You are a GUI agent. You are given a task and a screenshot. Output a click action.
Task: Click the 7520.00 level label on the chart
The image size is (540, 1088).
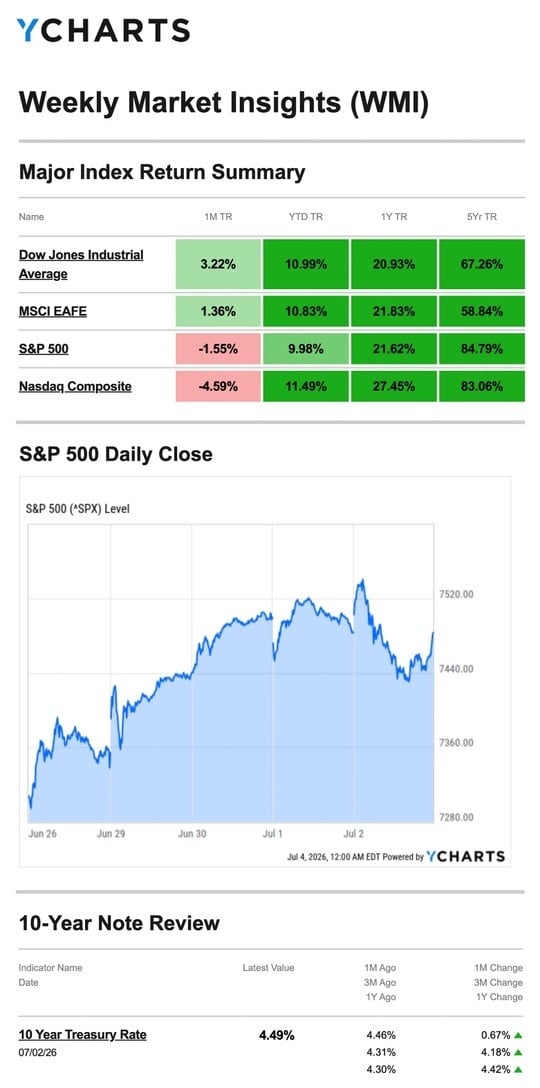tap(455, 595)
